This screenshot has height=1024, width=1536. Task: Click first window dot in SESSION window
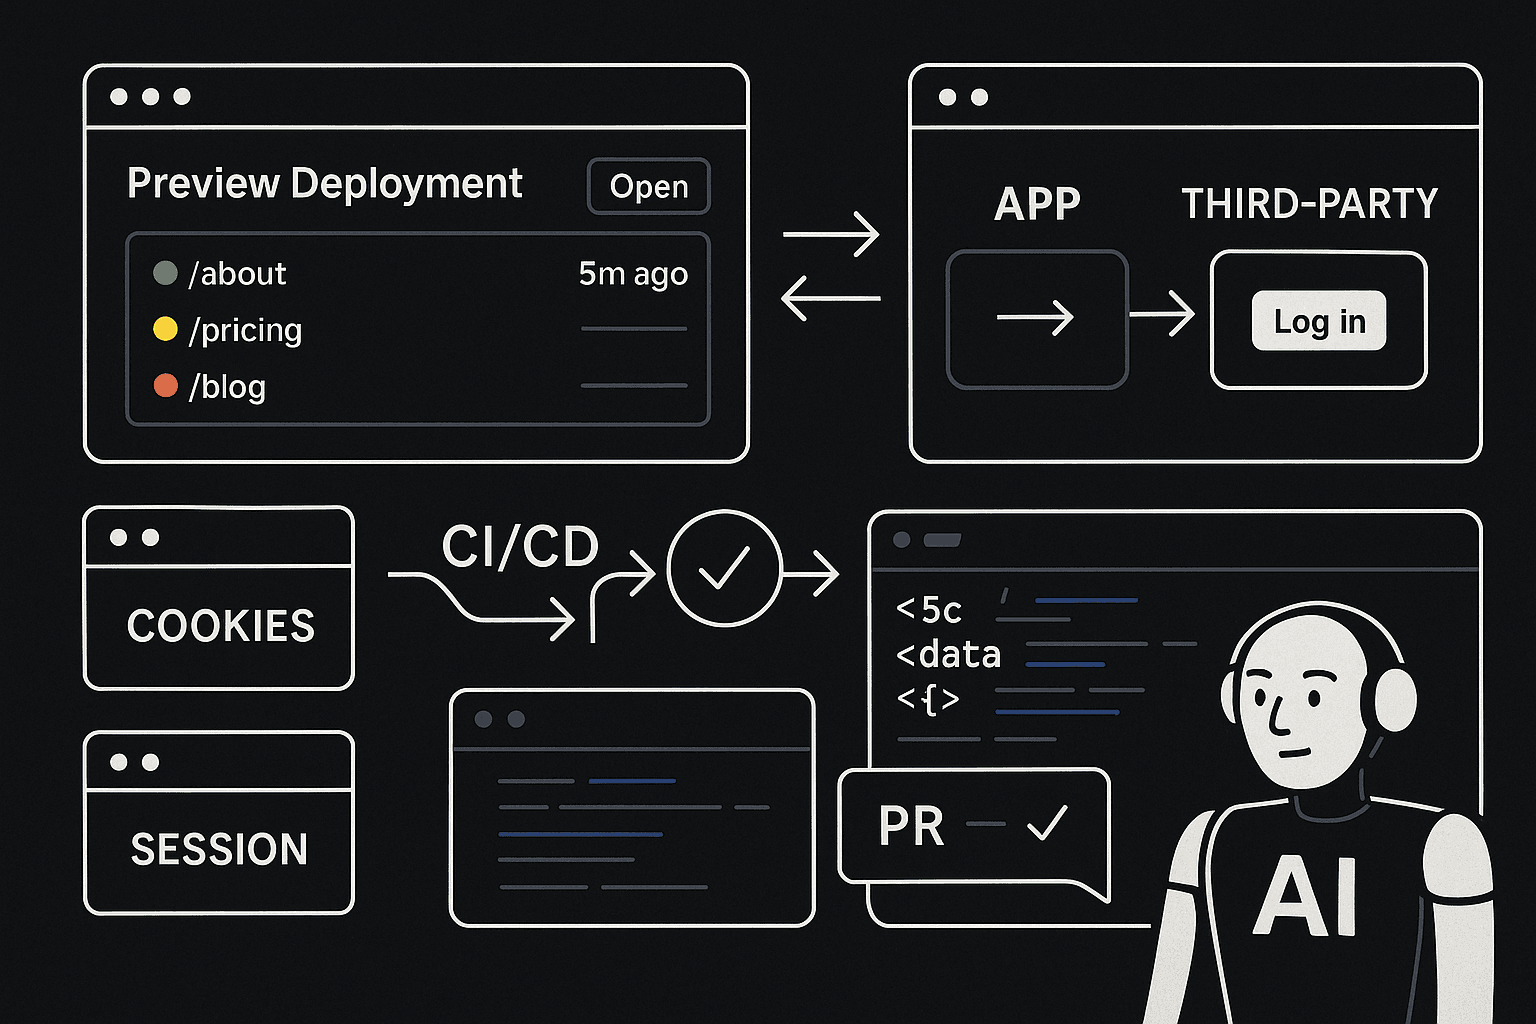point(119,762)
